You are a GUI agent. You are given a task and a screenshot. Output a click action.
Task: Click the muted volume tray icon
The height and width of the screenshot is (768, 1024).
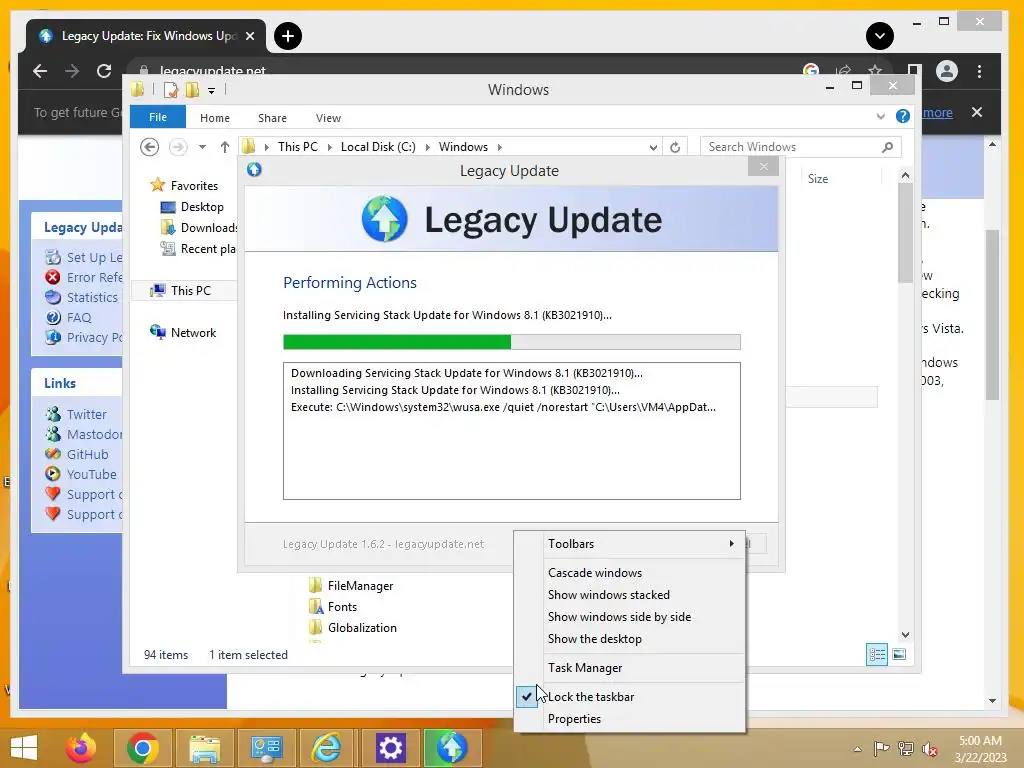pos(930,749)
